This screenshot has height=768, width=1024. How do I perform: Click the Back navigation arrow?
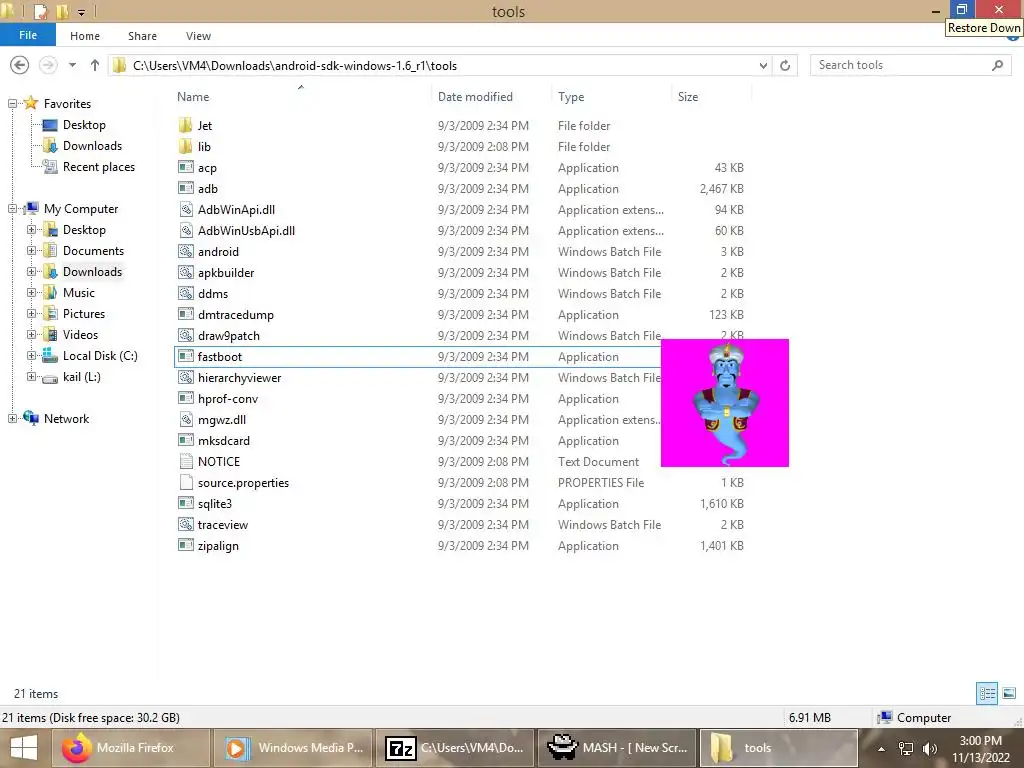[20, 65]
